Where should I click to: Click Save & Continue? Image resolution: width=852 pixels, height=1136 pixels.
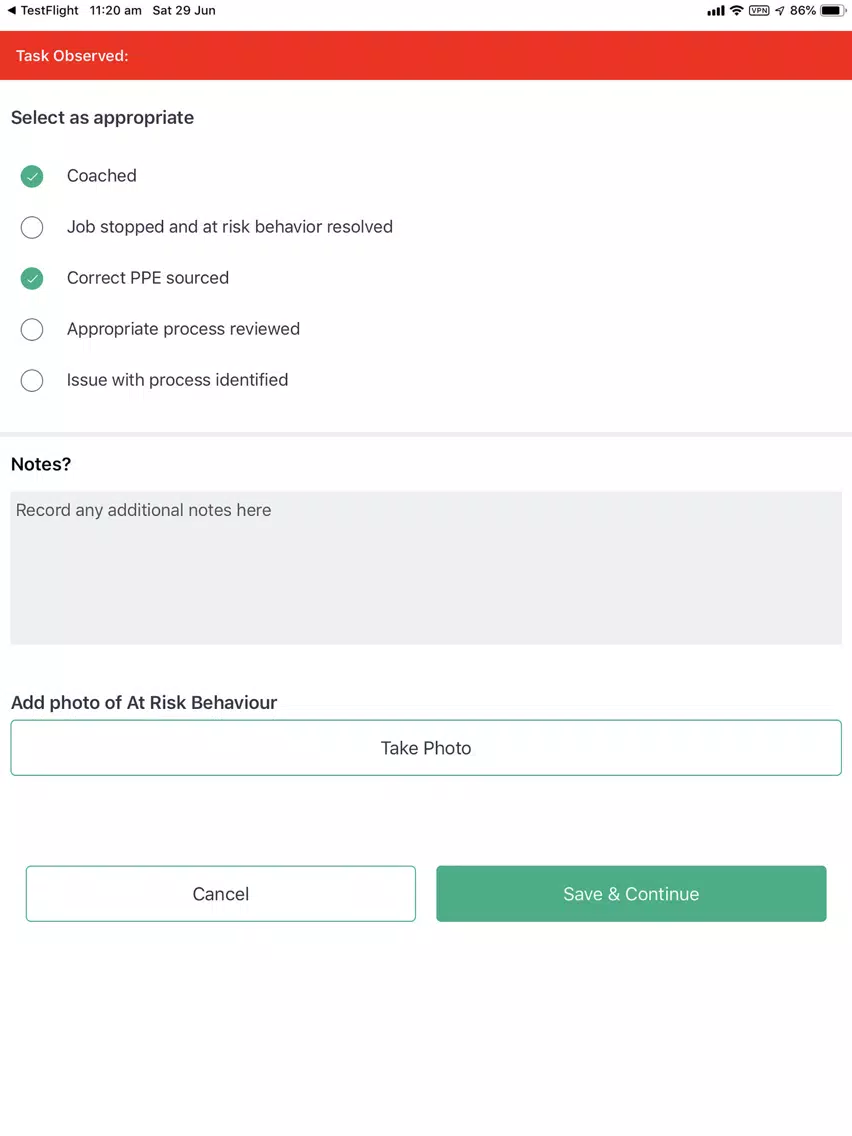631,893
